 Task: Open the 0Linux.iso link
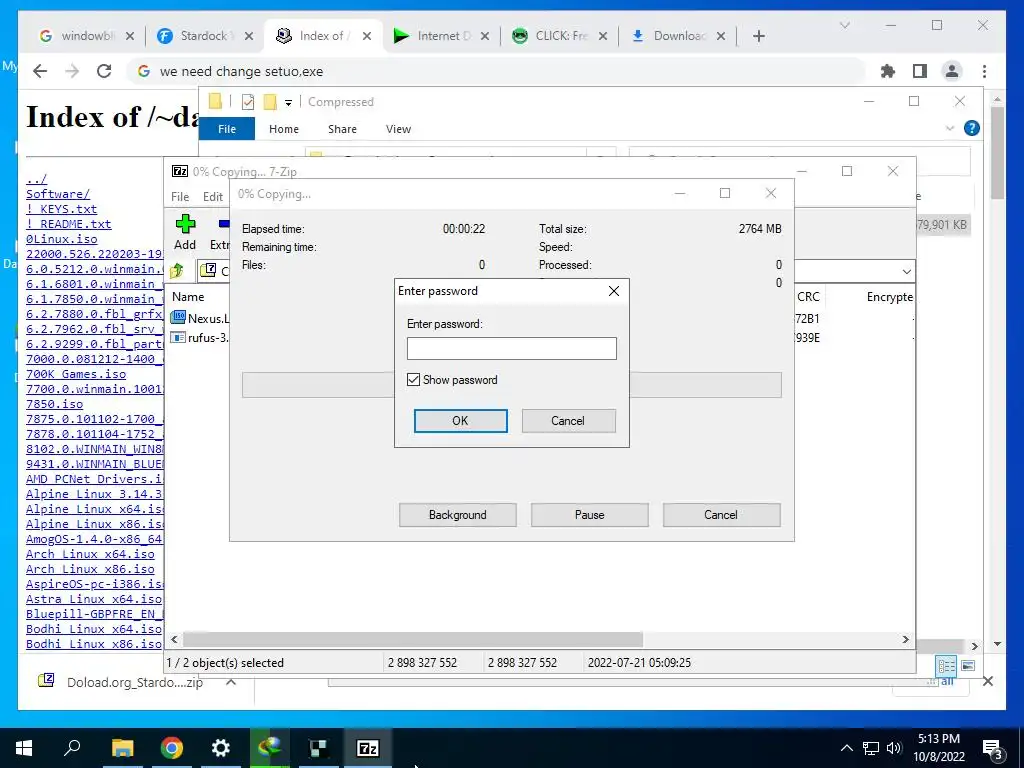click(x=61, y=239)
